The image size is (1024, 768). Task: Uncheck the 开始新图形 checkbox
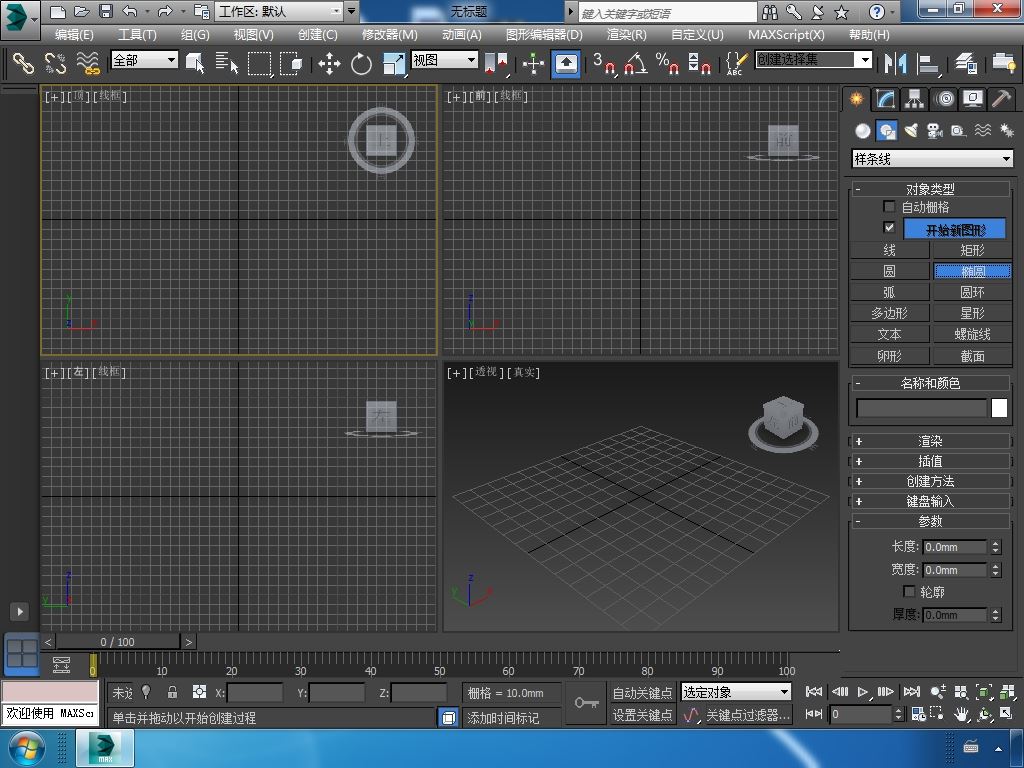889,227
